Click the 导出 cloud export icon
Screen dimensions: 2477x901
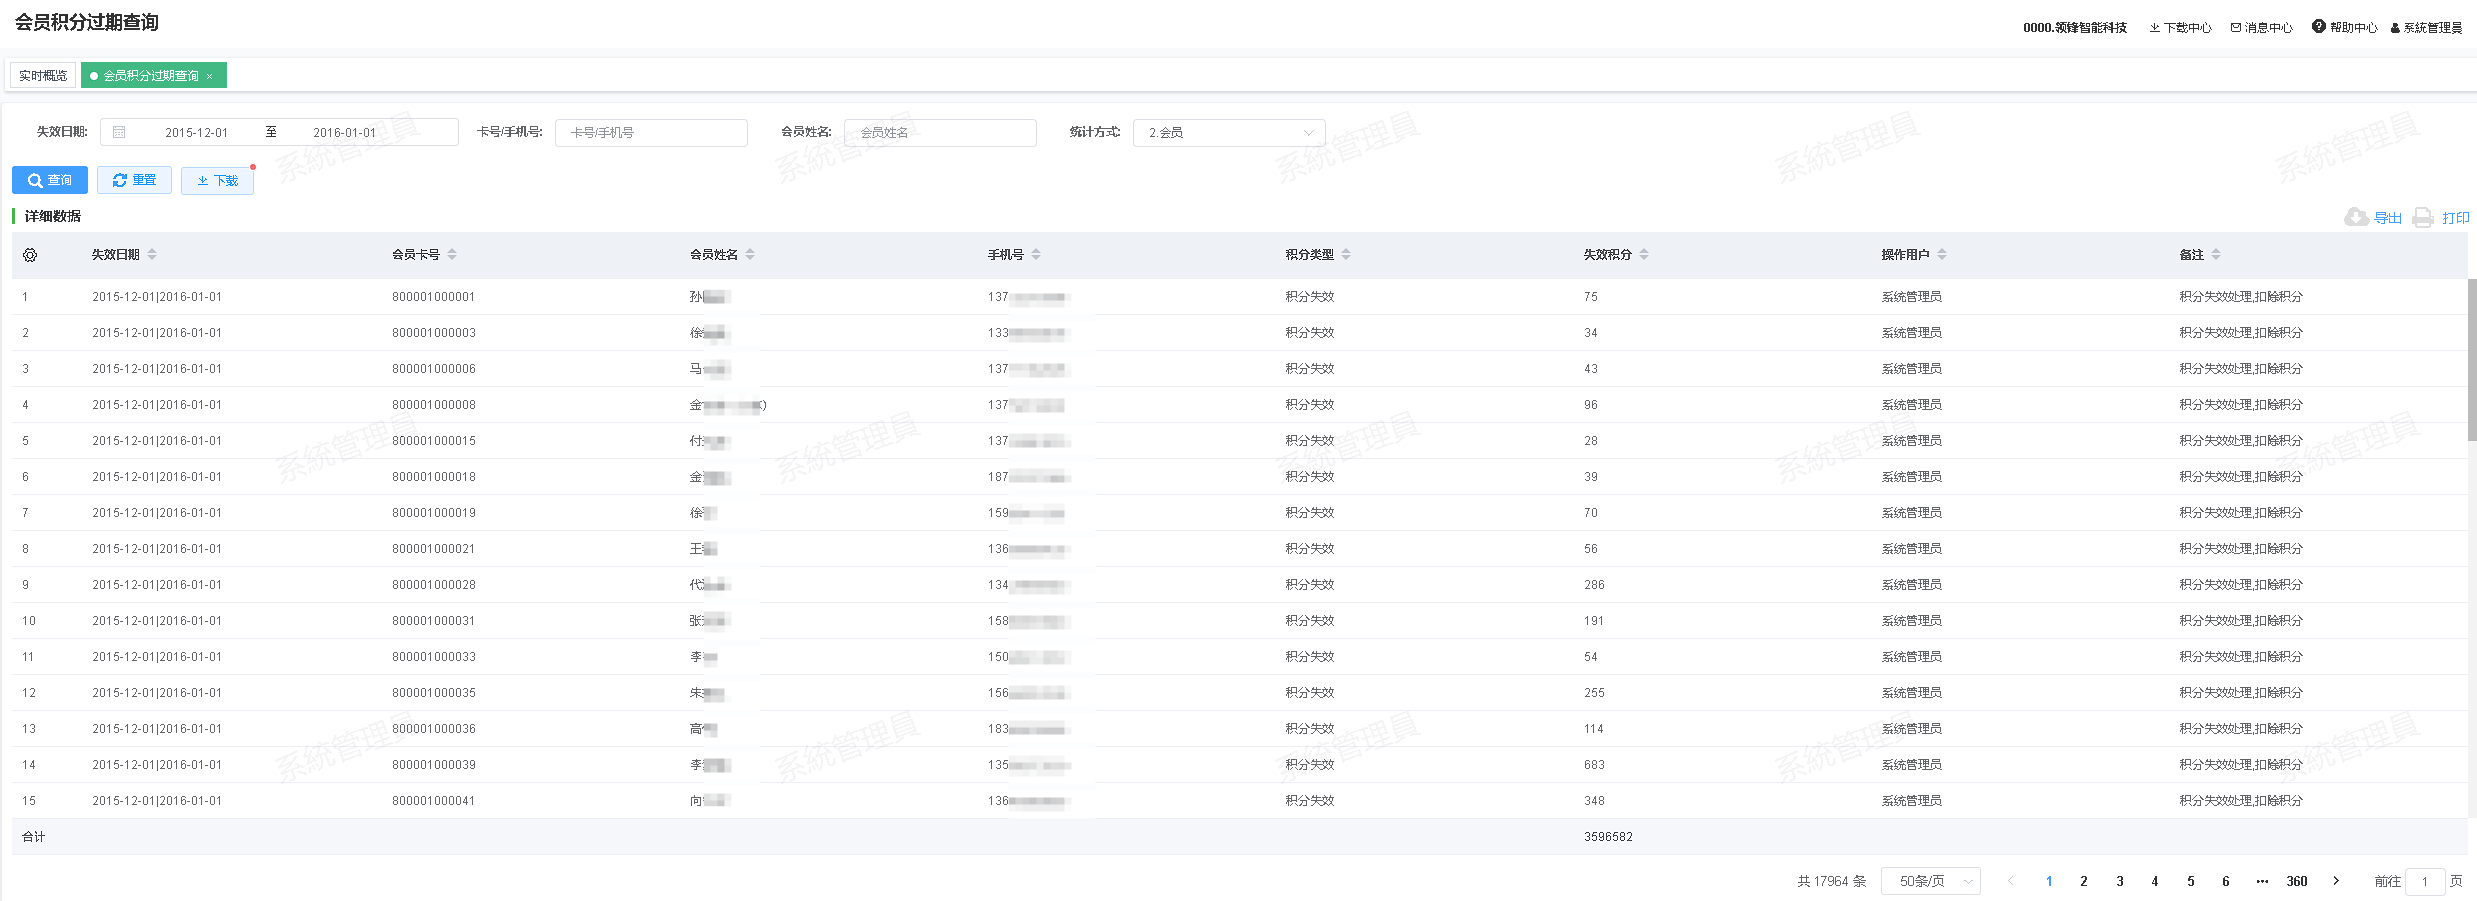tap(2355, 217)
